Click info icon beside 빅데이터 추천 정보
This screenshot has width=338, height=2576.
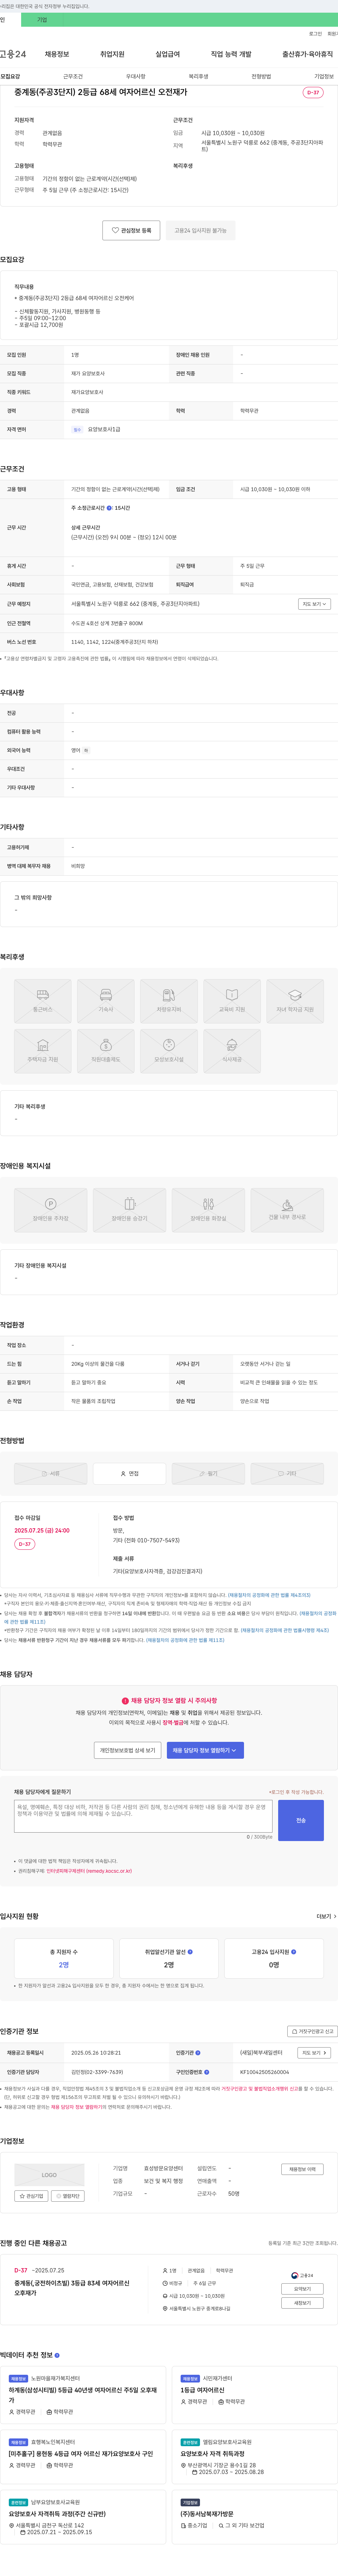pyautogui.click(x=57, y=2355)
